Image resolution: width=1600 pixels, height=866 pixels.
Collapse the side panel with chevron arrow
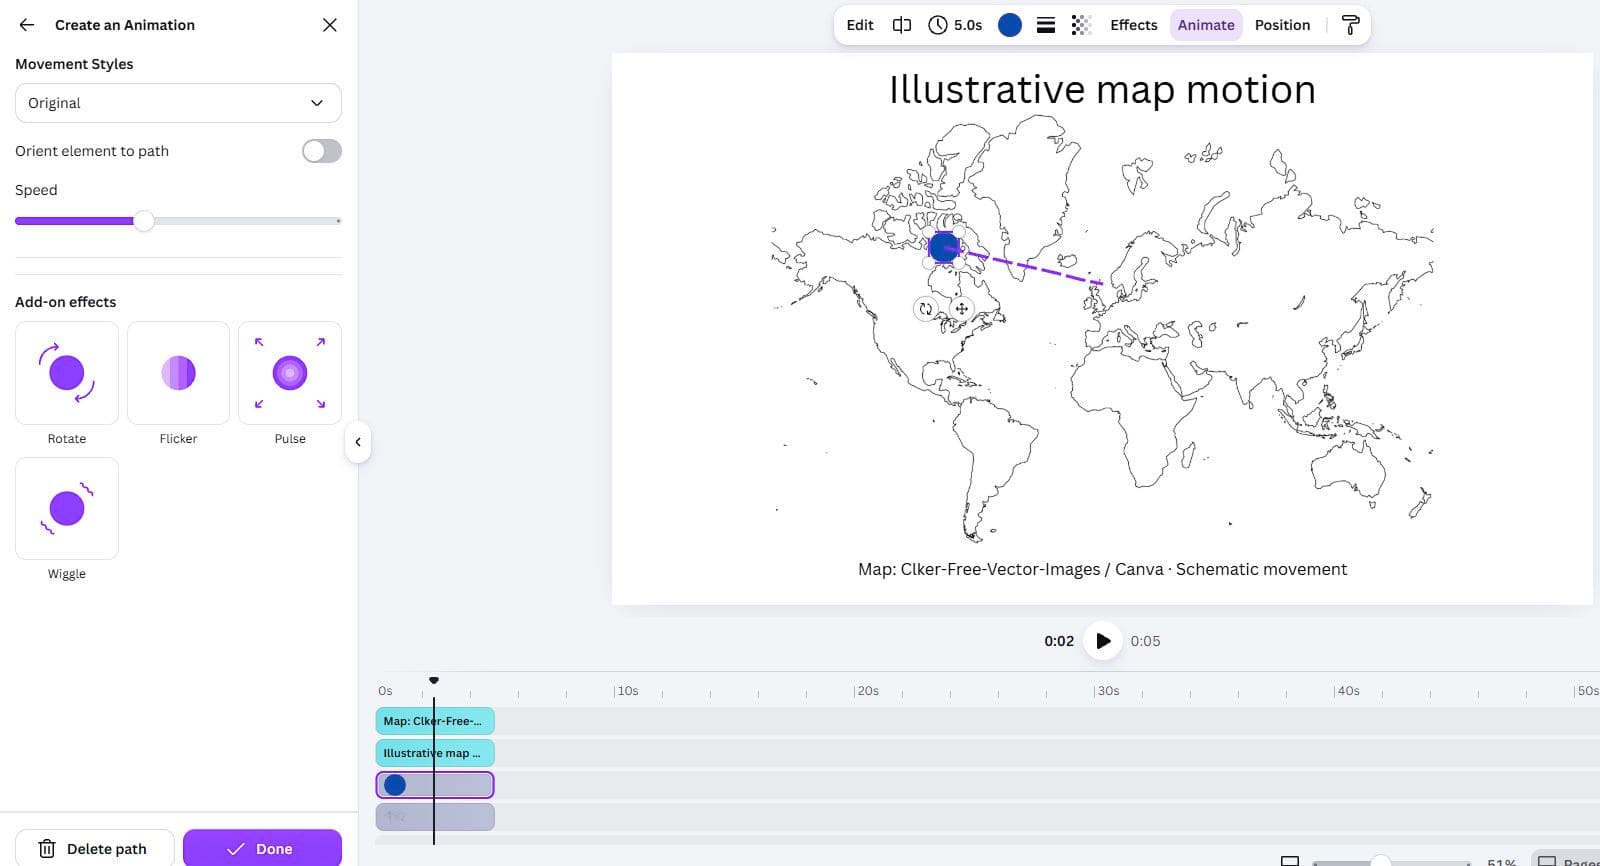[x=358, y=442]
